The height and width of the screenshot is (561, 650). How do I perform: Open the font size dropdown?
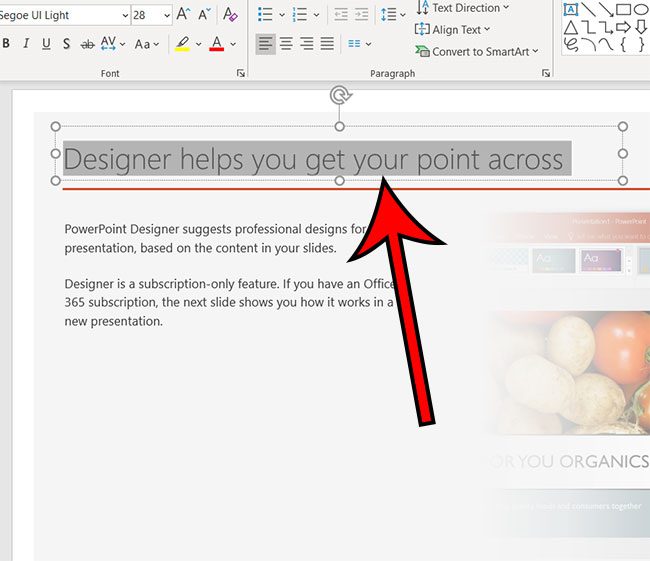click(165, 16)
